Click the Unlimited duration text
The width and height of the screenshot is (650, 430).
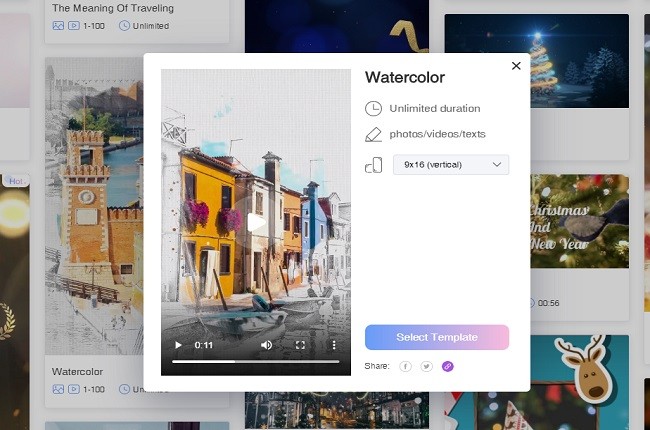(x=434, y=109)
